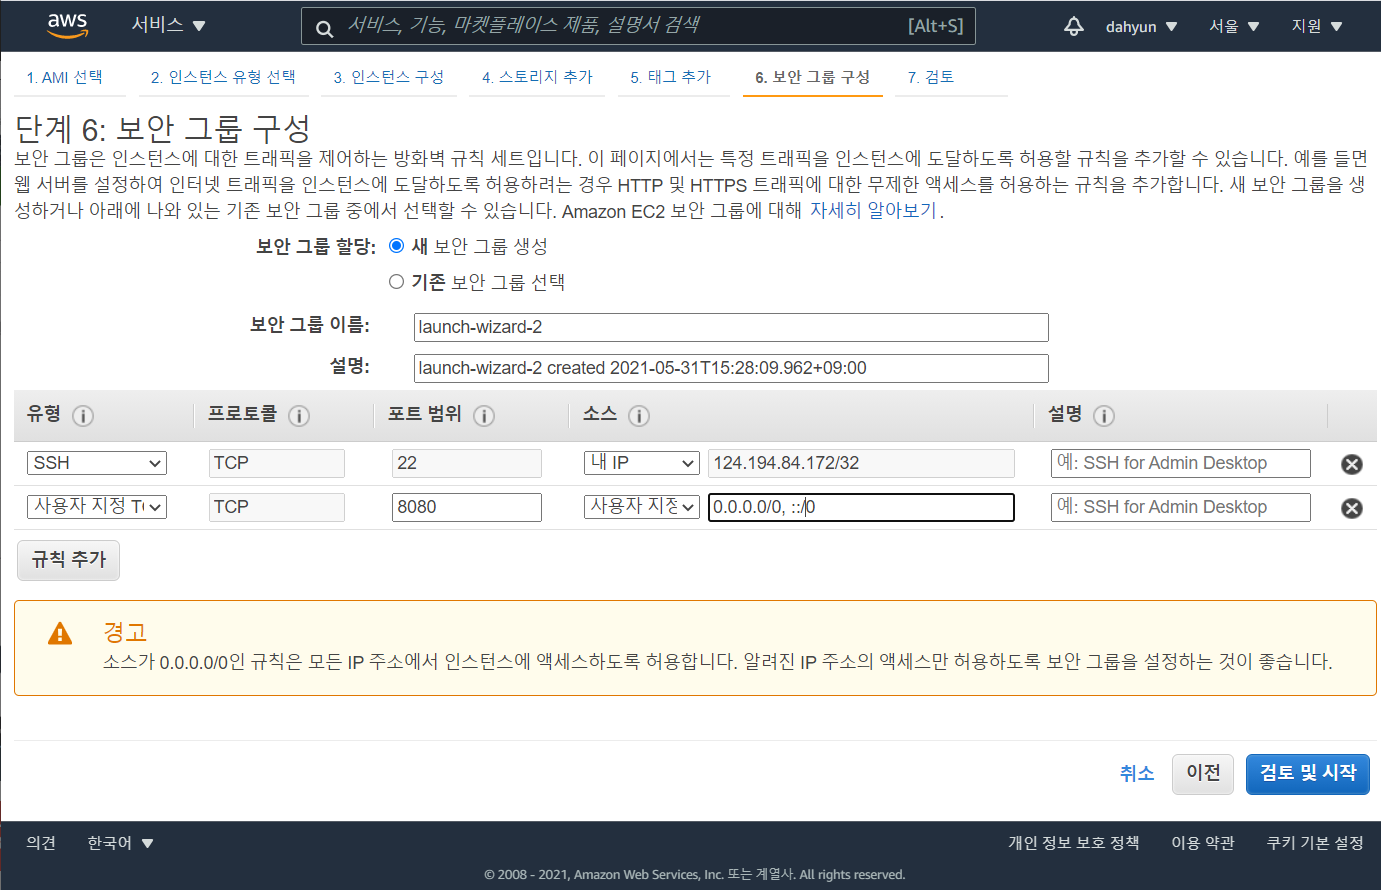This screenshot has height=890, width=1381.
Task: Open the 내 IP source dropdown
Action: [x=641, y=463]
